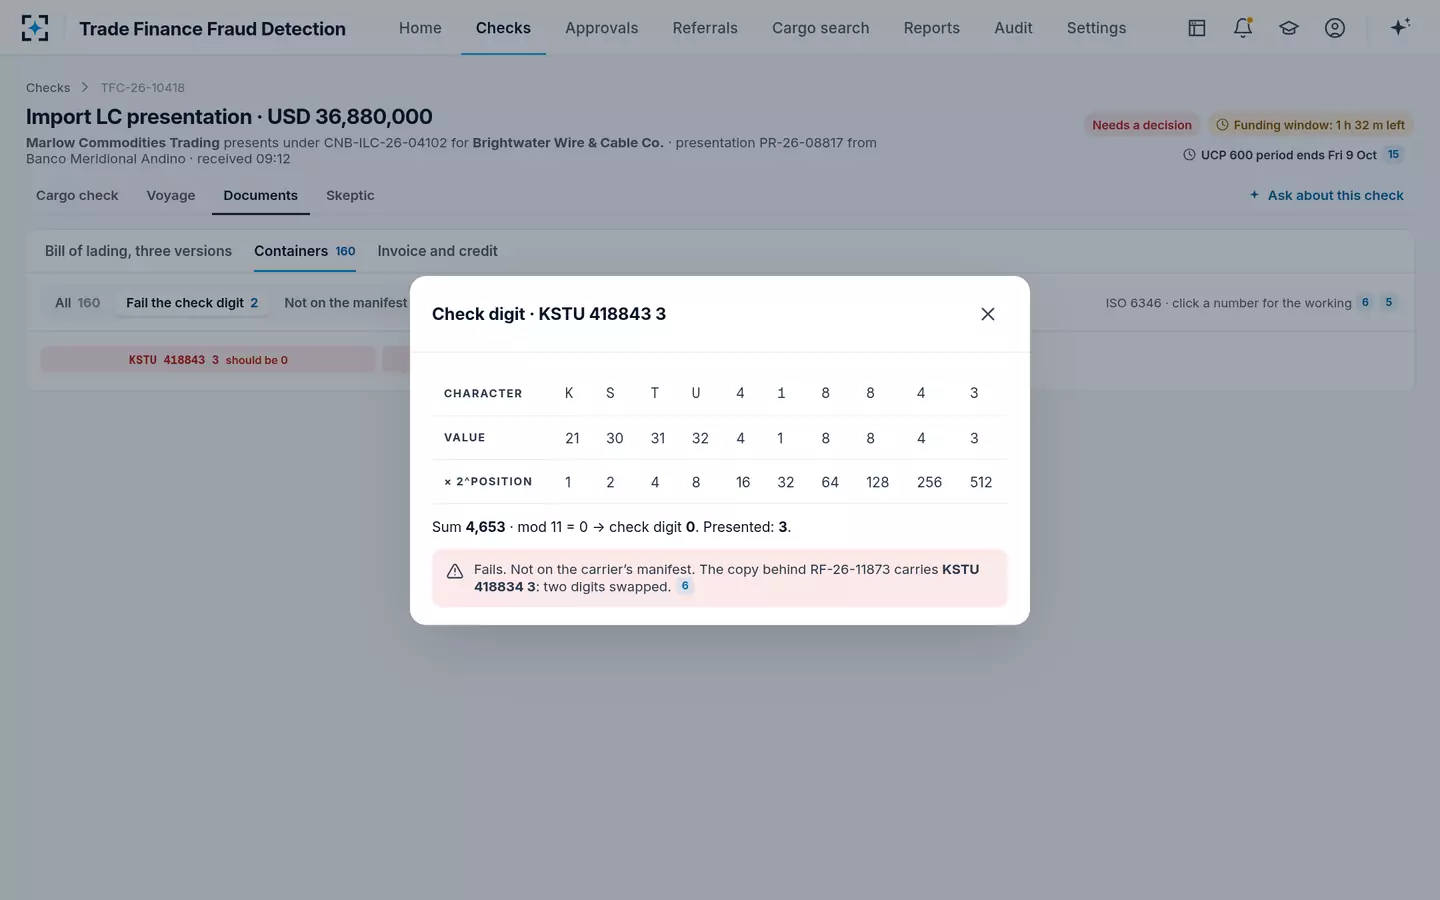The height and width of the screenshot is (900, 1440).
Task: Select Containers 160 sub-tab
Action: pos(304,251)
